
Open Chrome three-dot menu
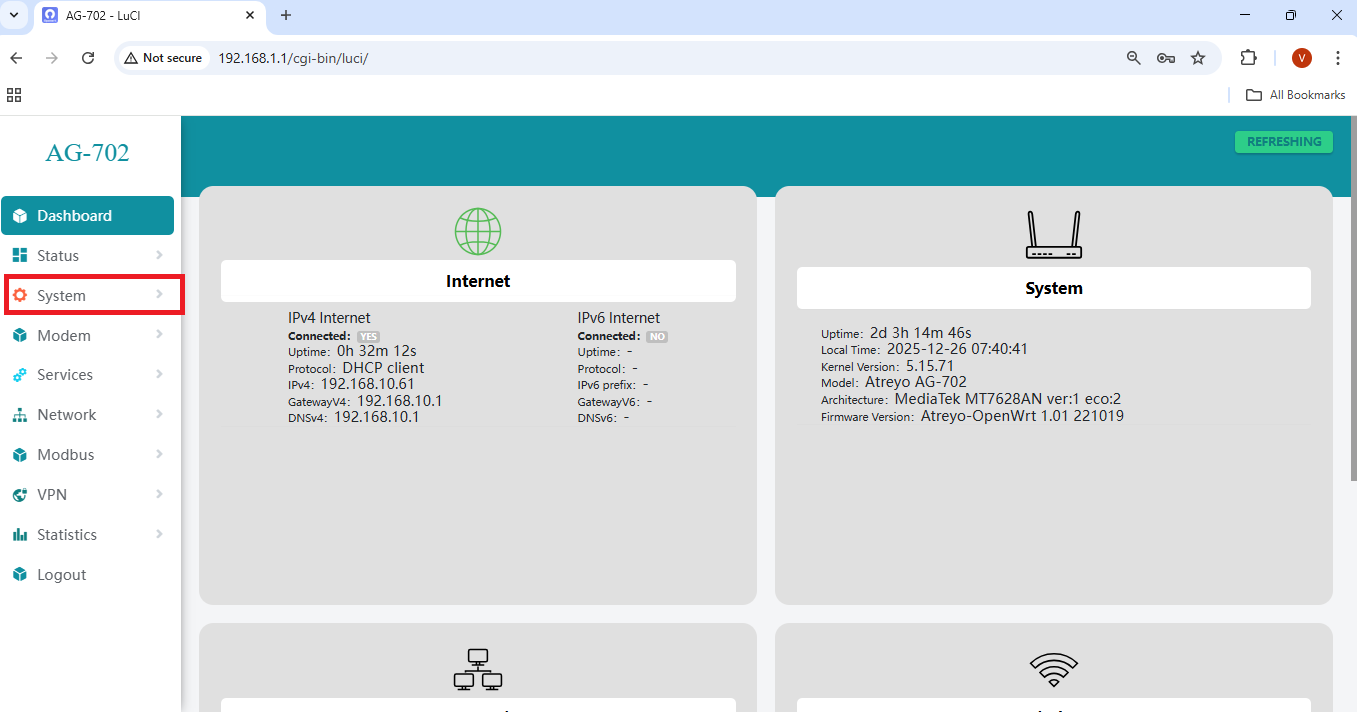[1337, 58]
